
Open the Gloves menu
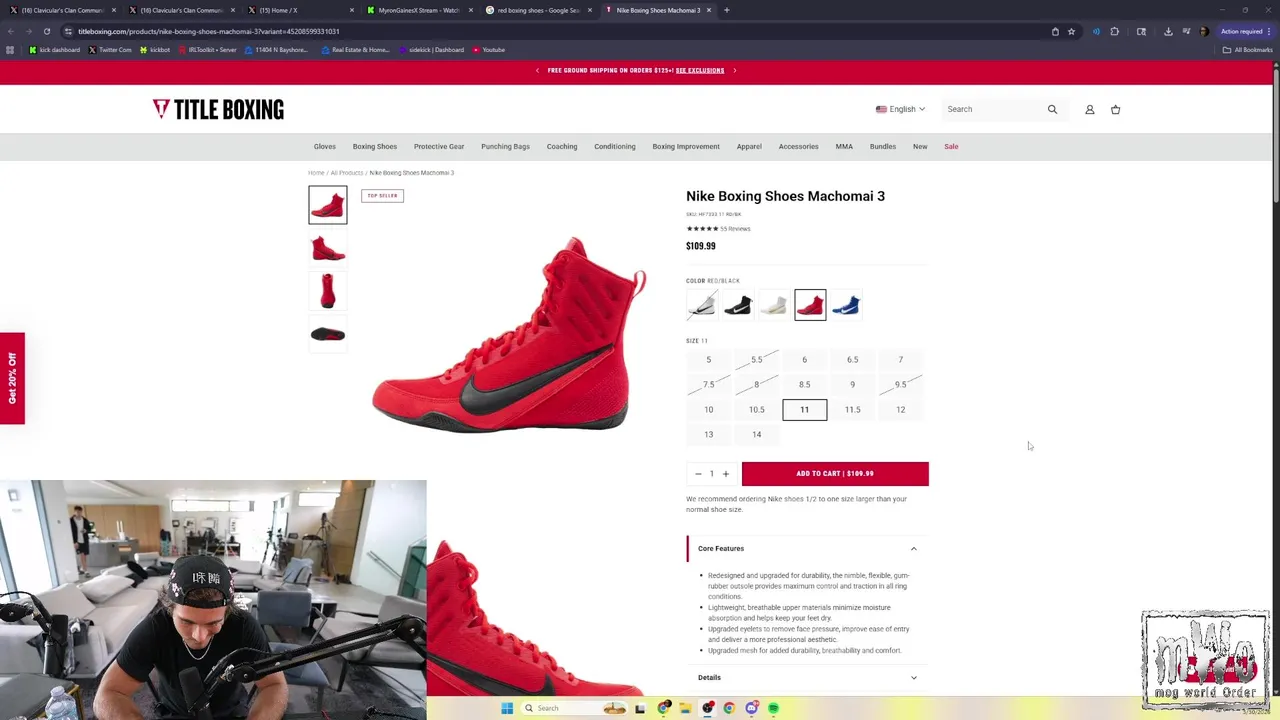pos(324,147)
